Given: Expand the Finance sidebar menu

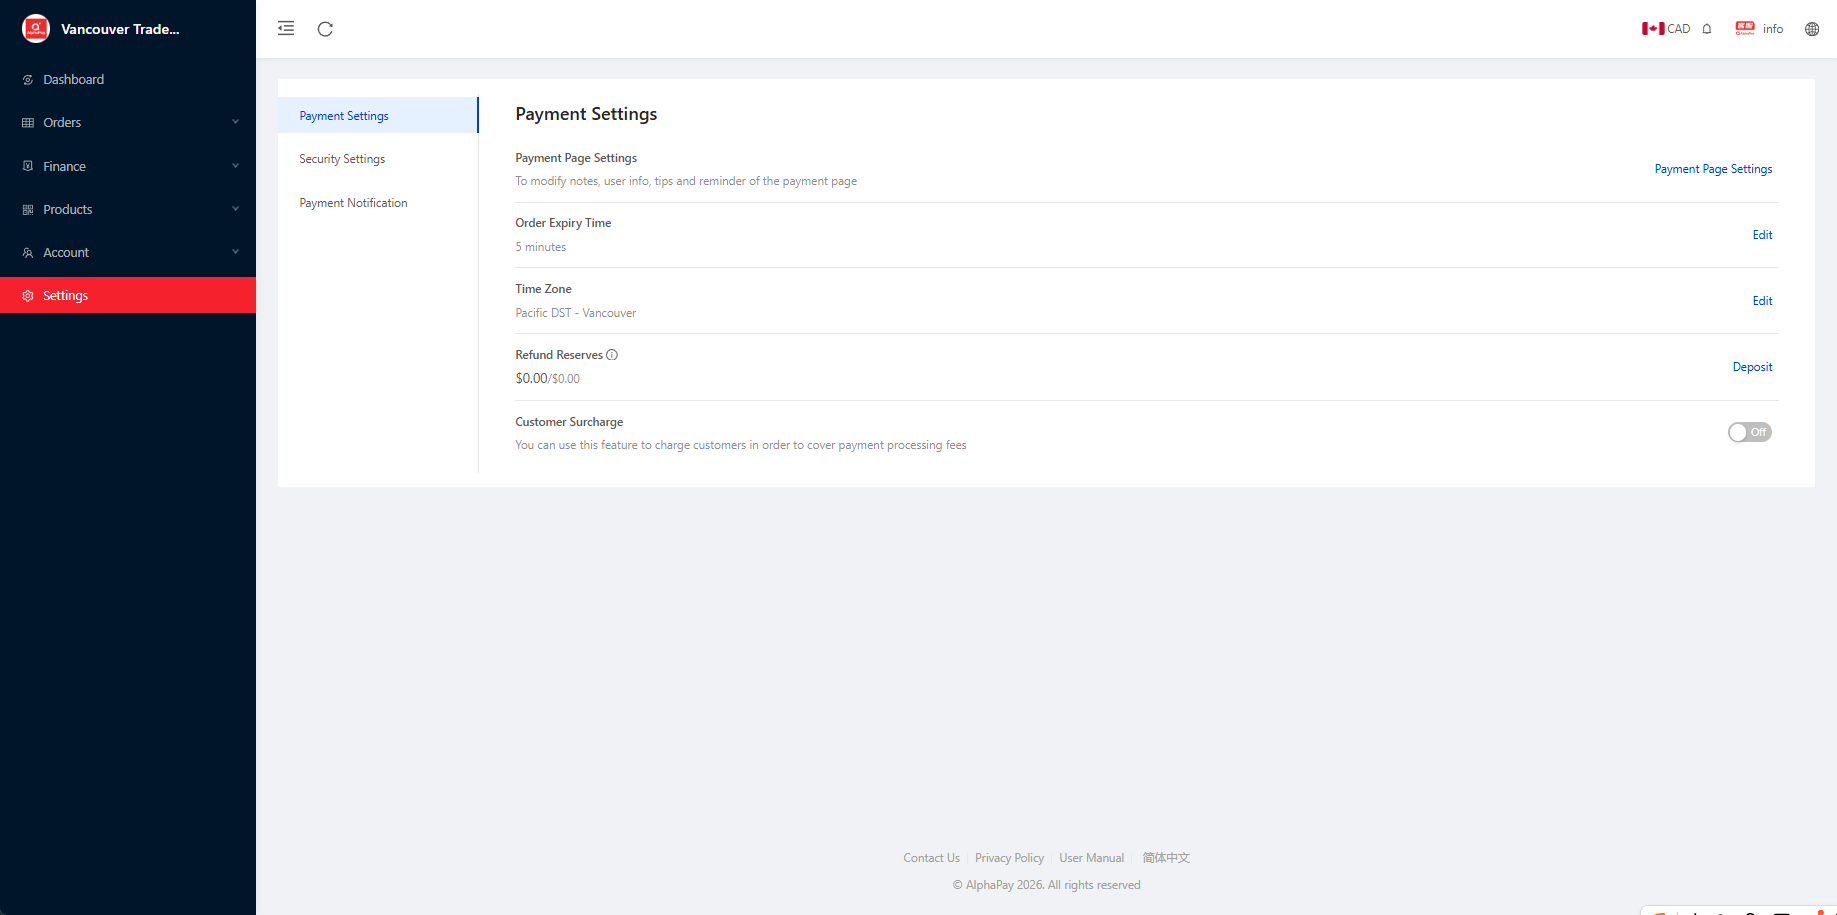Looking at the screenshot, I should coord(128,166).
